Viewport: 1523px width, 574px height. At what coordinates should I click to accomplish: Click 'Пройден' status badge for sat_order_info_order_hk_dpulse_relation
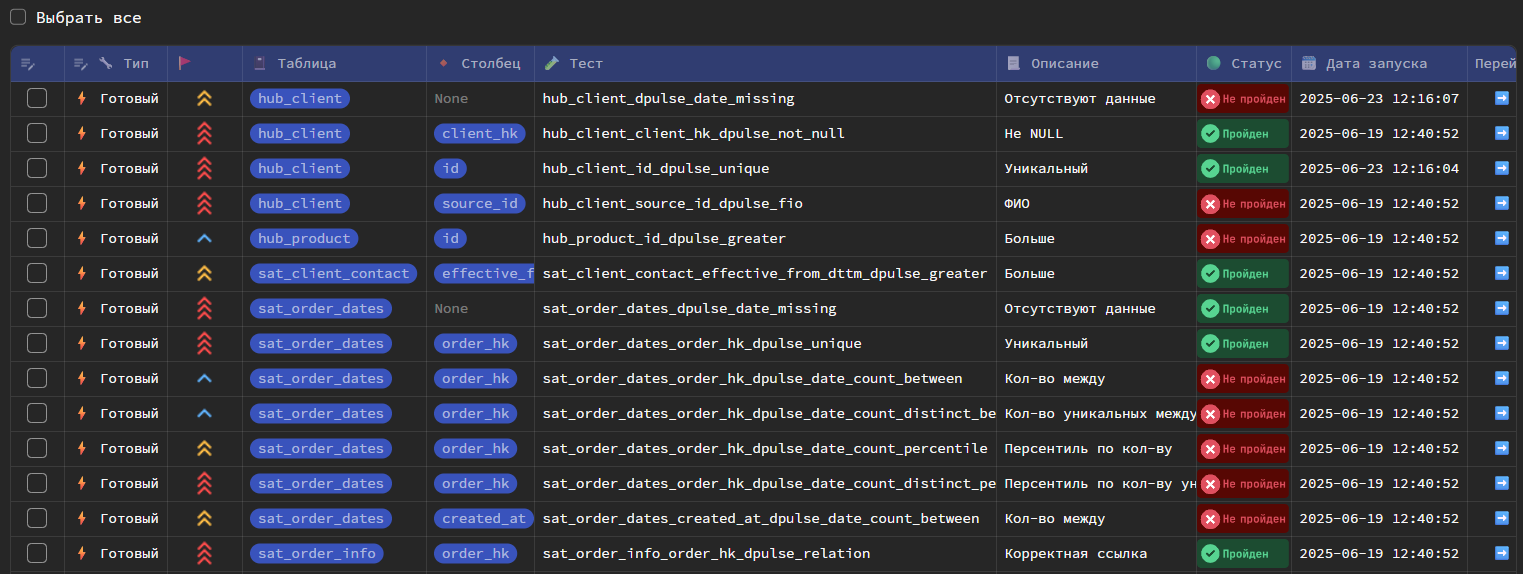pyautogui.click(x=1243, y=553)
